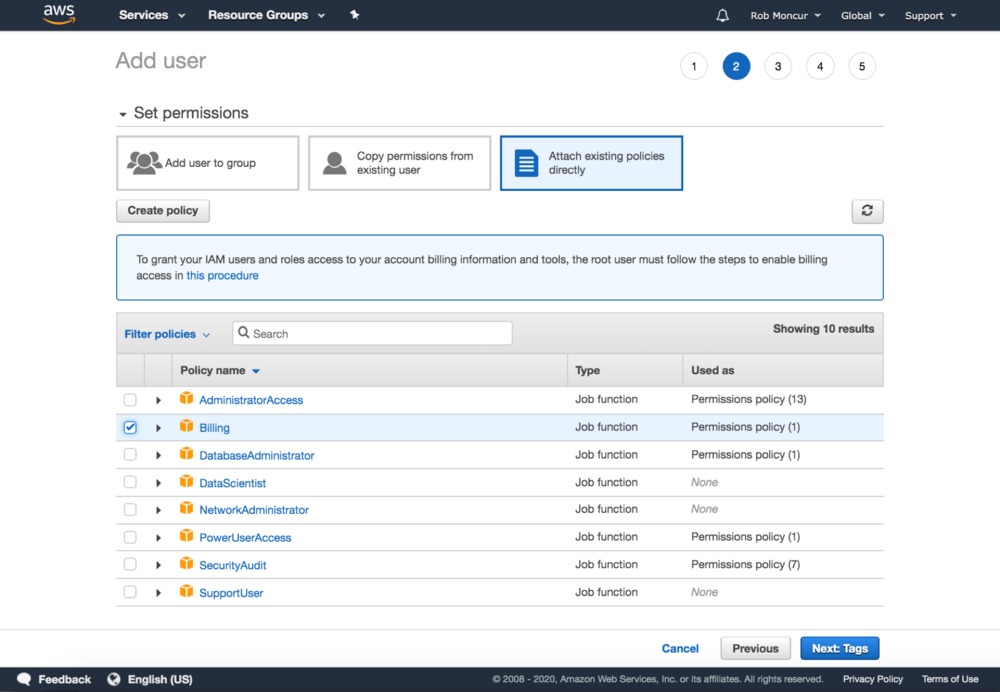This screenshot has width=1000, height=692.
Task: Go to step 3 in wizard
Action: point(777,67)
